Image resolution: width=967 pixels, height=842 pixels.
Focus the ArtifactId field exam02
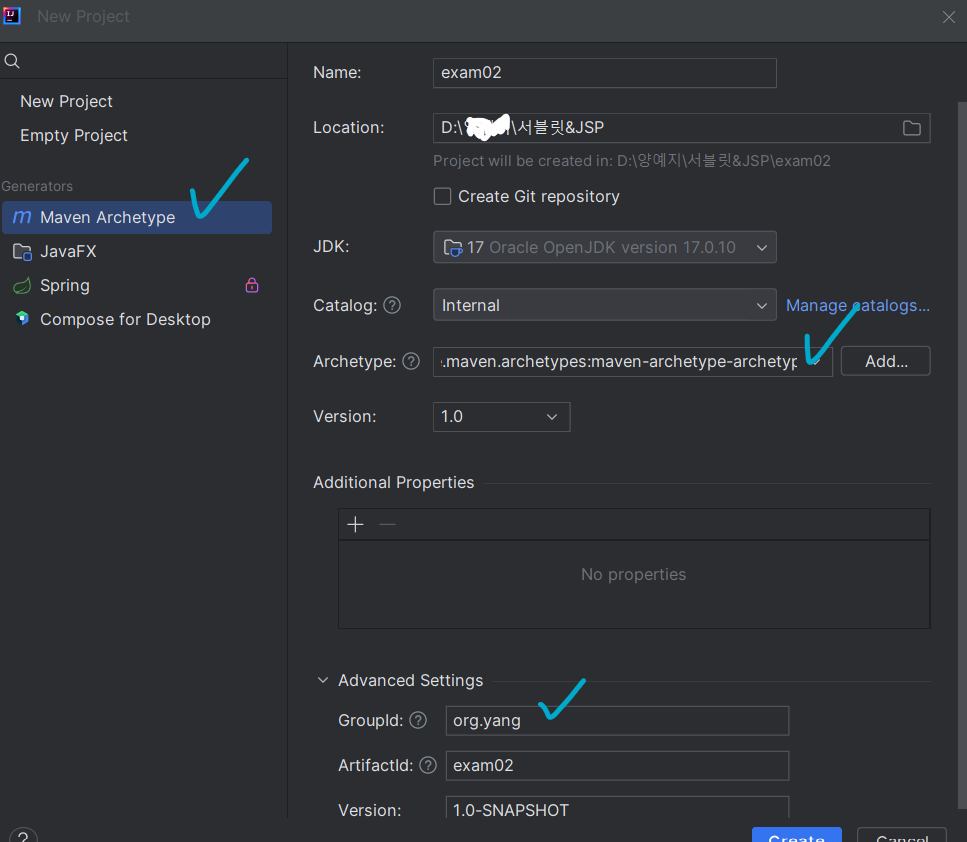617,766
